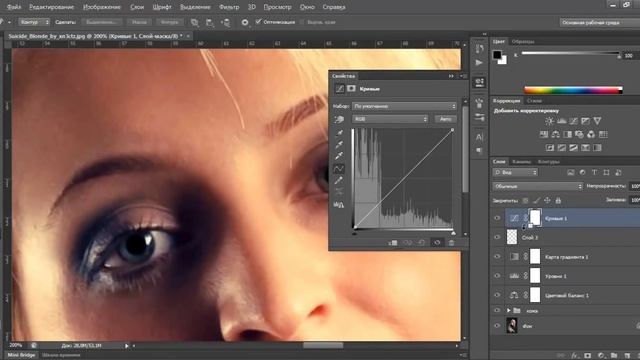Click the Авто button in Curves
The image size is (640, 360).
[x=445, y=119]
